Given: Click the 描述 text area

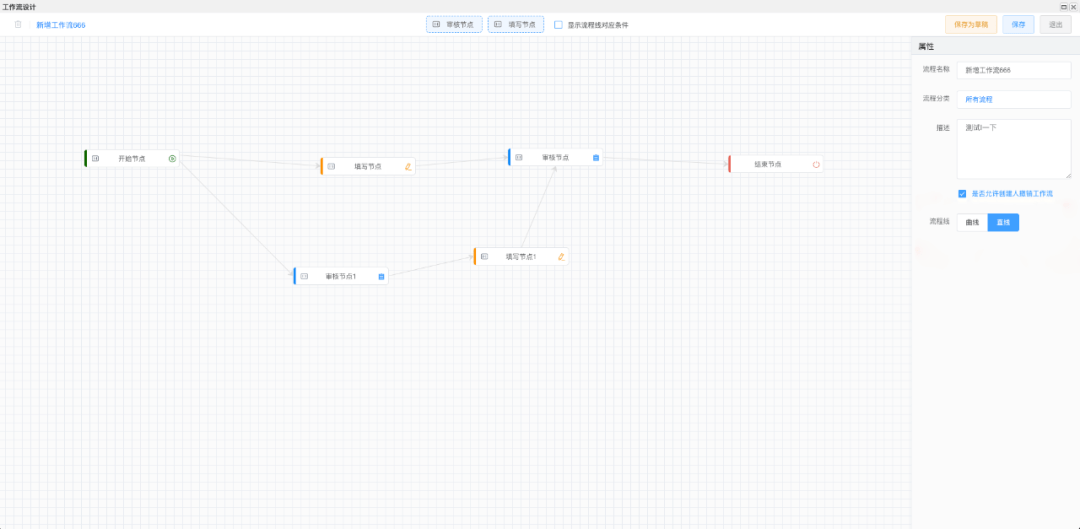Looking at the screenshot, I should 1013,149.
